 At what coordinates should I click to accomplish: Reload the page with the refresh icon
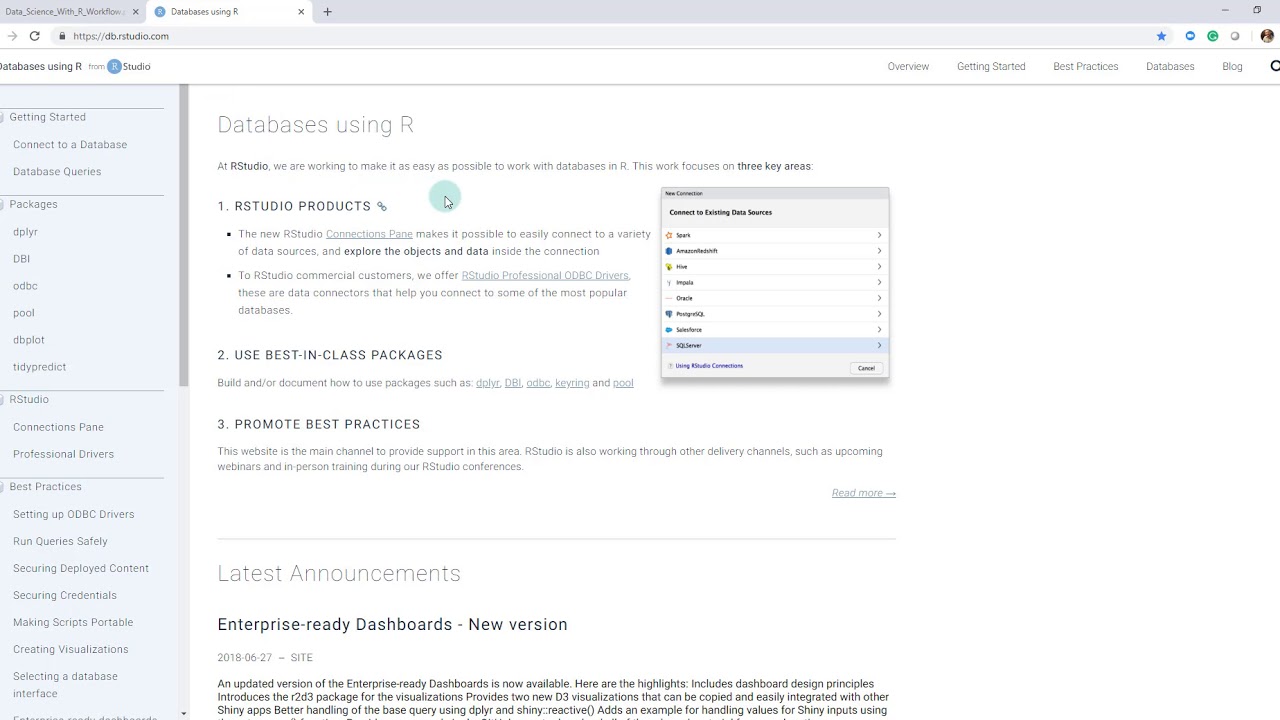point(34,36)
